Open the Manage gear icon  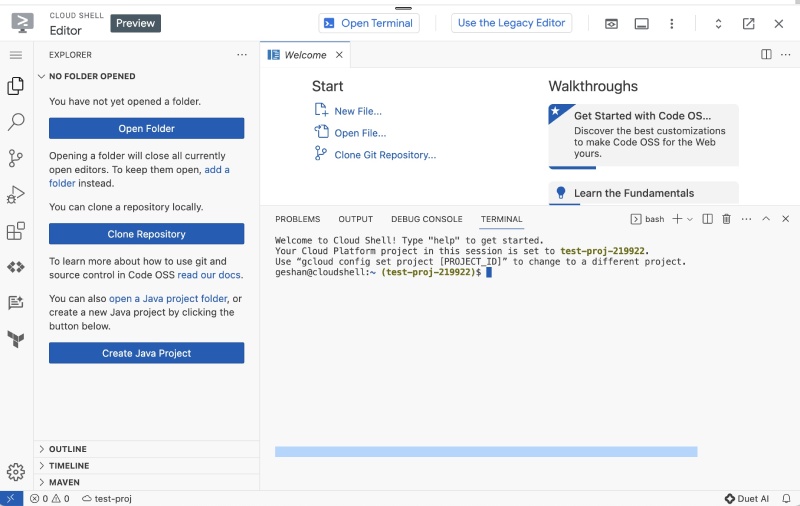[x=16, y=472]
